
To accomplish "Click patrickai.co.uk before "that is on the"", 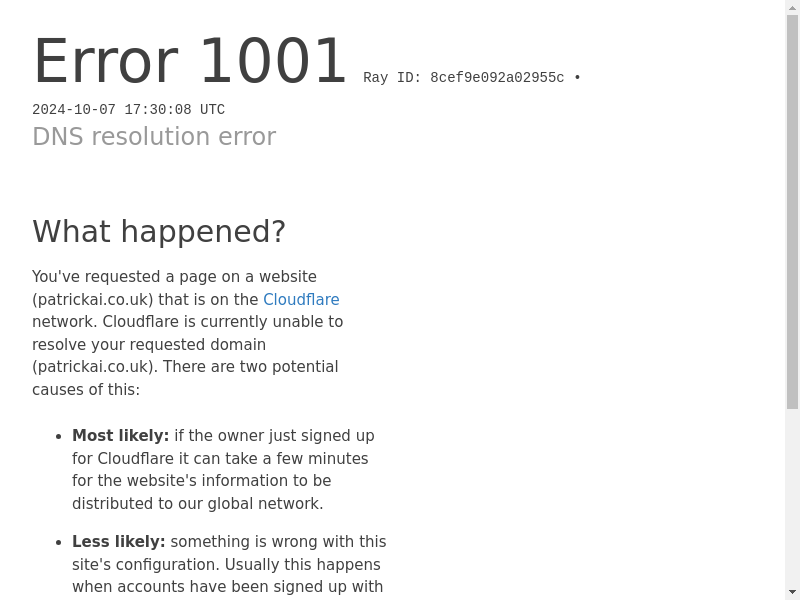I will click(93, 299).
